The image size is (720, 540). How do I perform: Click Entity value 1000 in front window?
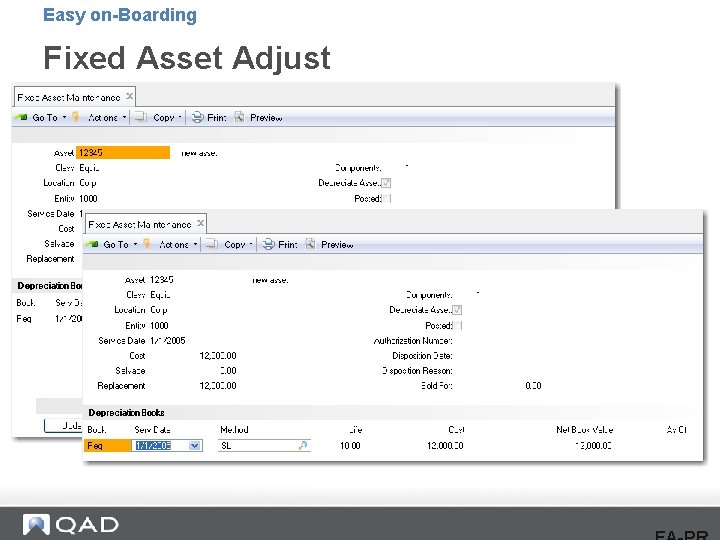[159, 326]
